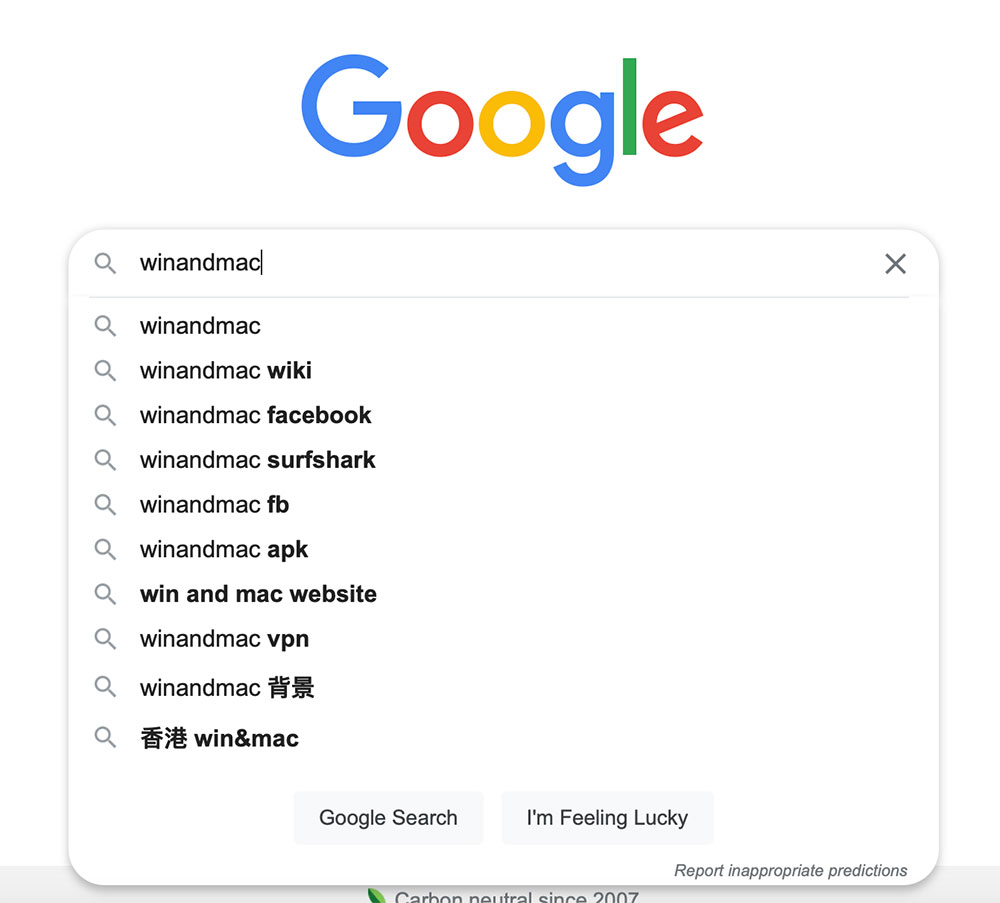Select the 'winandmac surfshark' suggestion
The width and height of the screenshot is (1000, 903).
tap(257, 460)
